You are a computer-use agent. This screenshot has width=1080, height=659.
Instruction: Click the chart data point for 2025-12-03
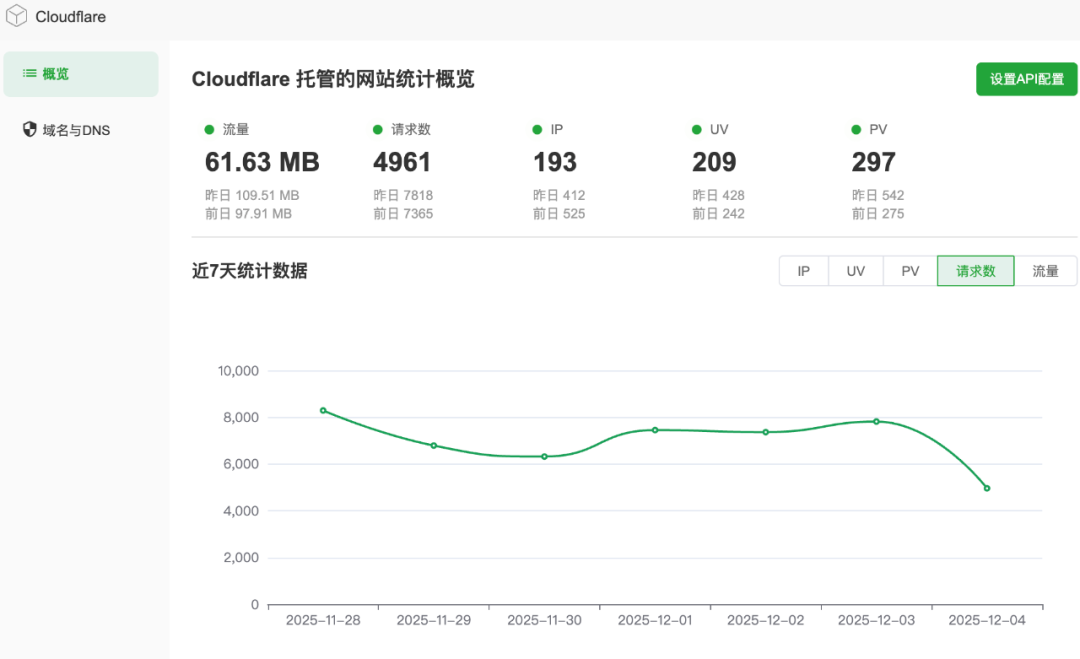point(876,421)
